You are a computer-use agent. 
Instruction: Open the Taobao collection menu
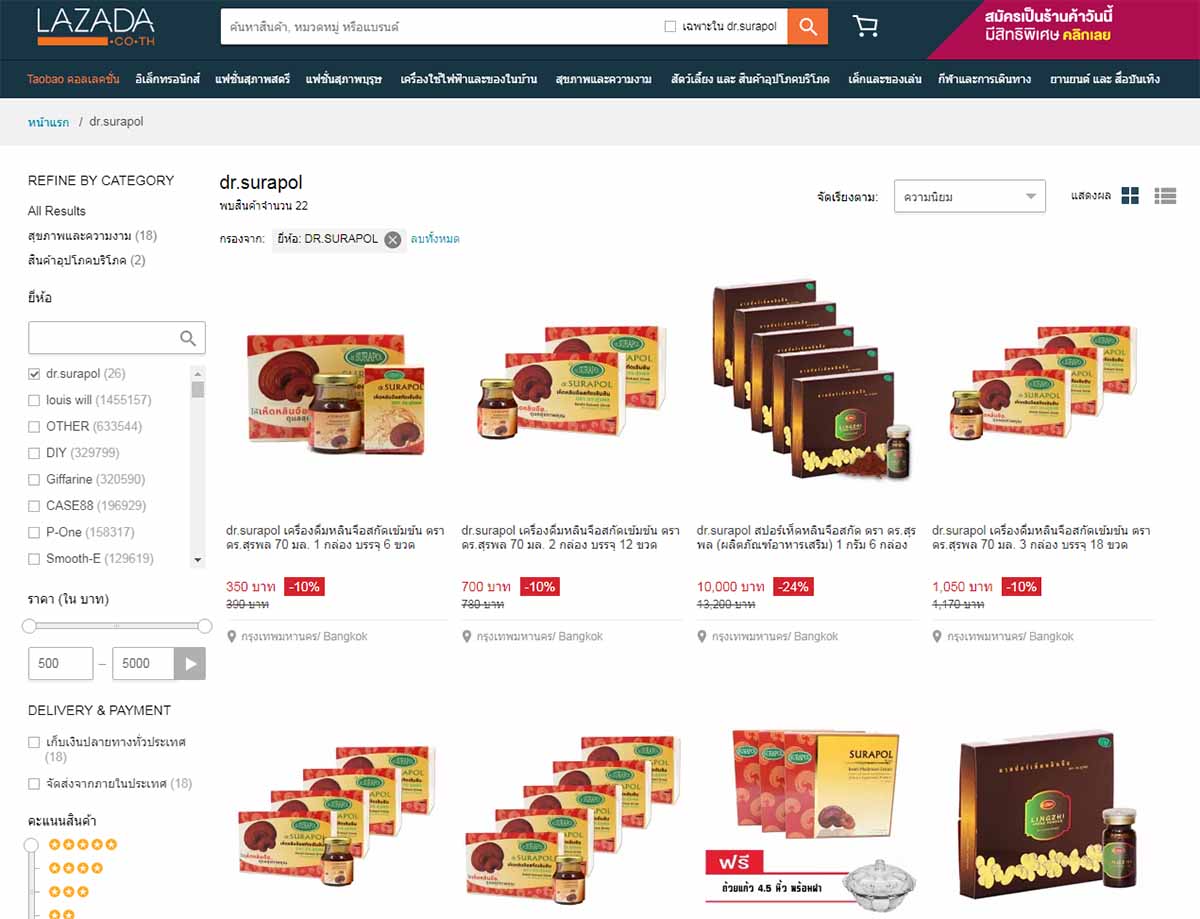coord(73,79)
